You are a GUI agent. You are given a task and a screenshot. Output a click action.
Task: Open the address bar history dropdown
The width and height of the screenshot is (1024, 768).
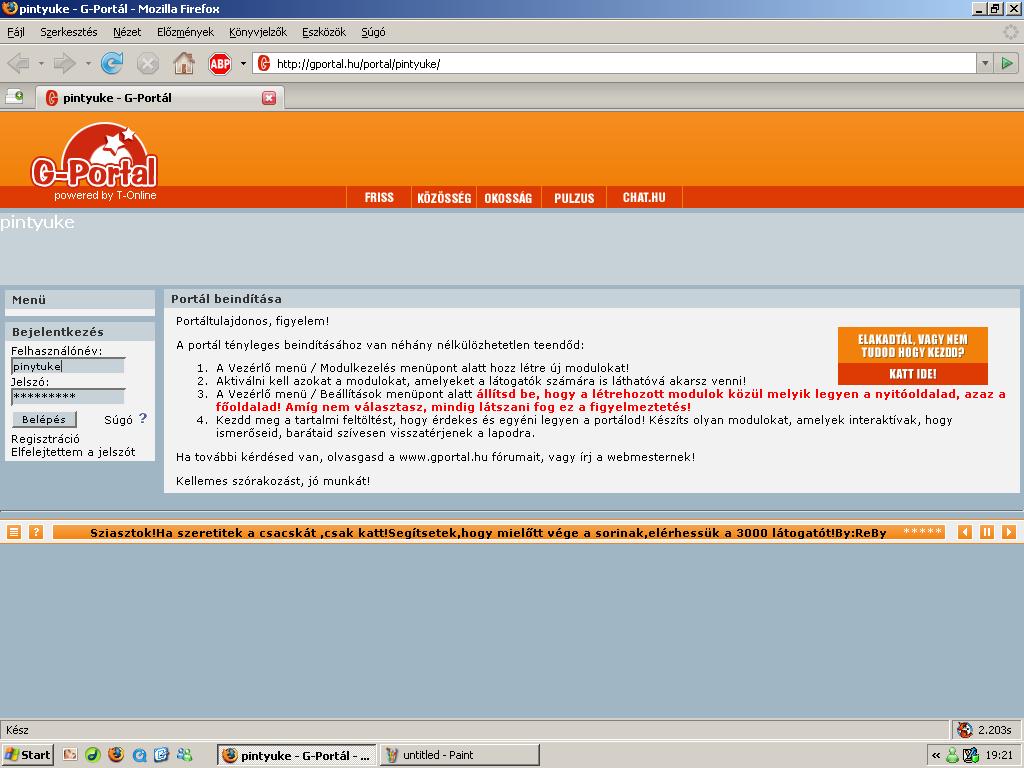pyautogui.click(x=983, y=64)
